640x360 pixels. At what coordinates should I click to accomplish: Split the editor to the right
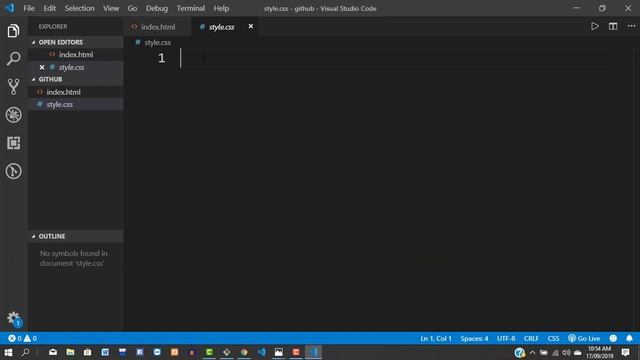pyautogui.click(x=613, y=27)
